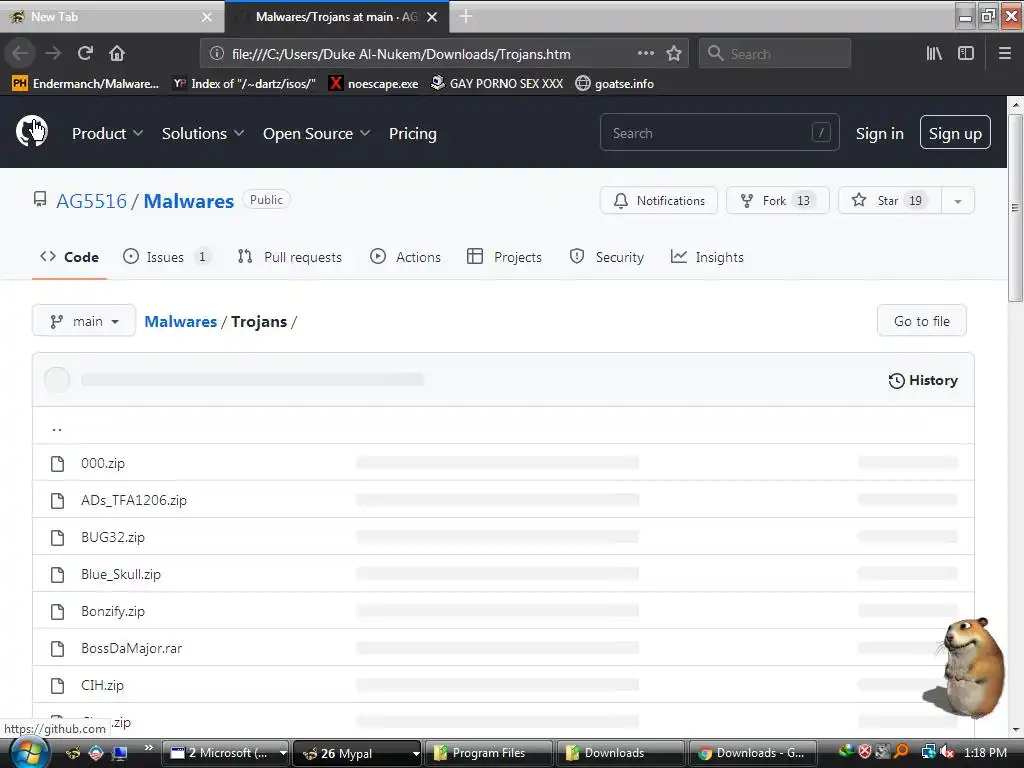Open BossDaMajor.rar
The width and height of the screenshot is (1024, 768).
131,648
